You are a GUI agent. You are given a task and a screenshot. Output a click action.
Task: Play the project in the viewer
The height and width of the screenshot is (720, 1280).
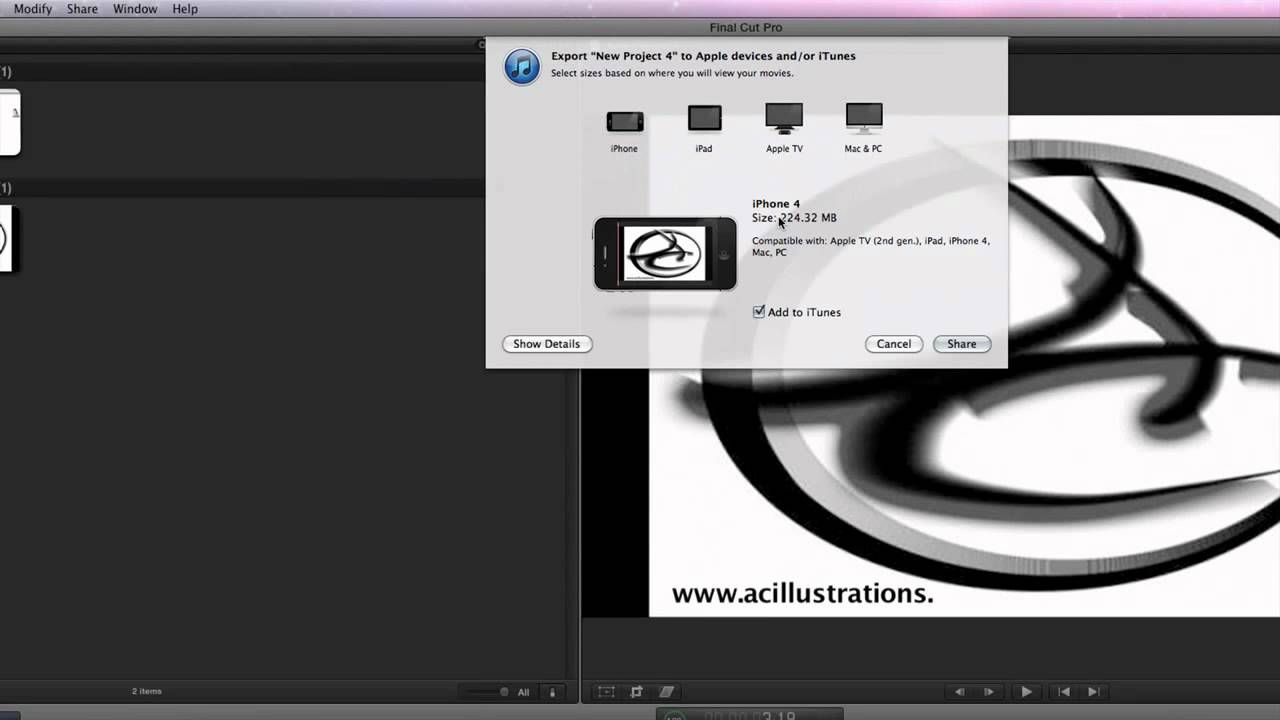point(1026,692)
